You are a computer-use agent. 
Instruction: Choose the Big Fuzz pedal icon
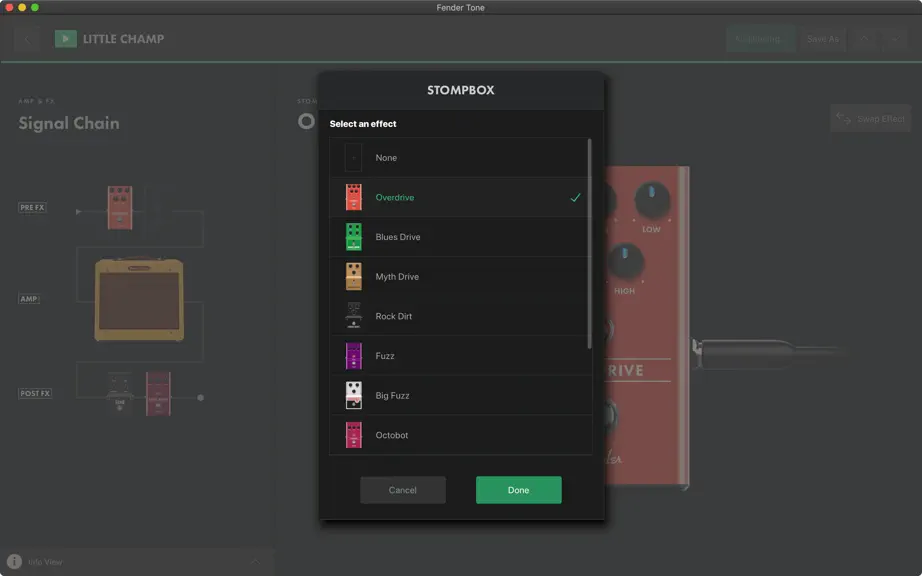pyautogui.click(x=353, y=395)
